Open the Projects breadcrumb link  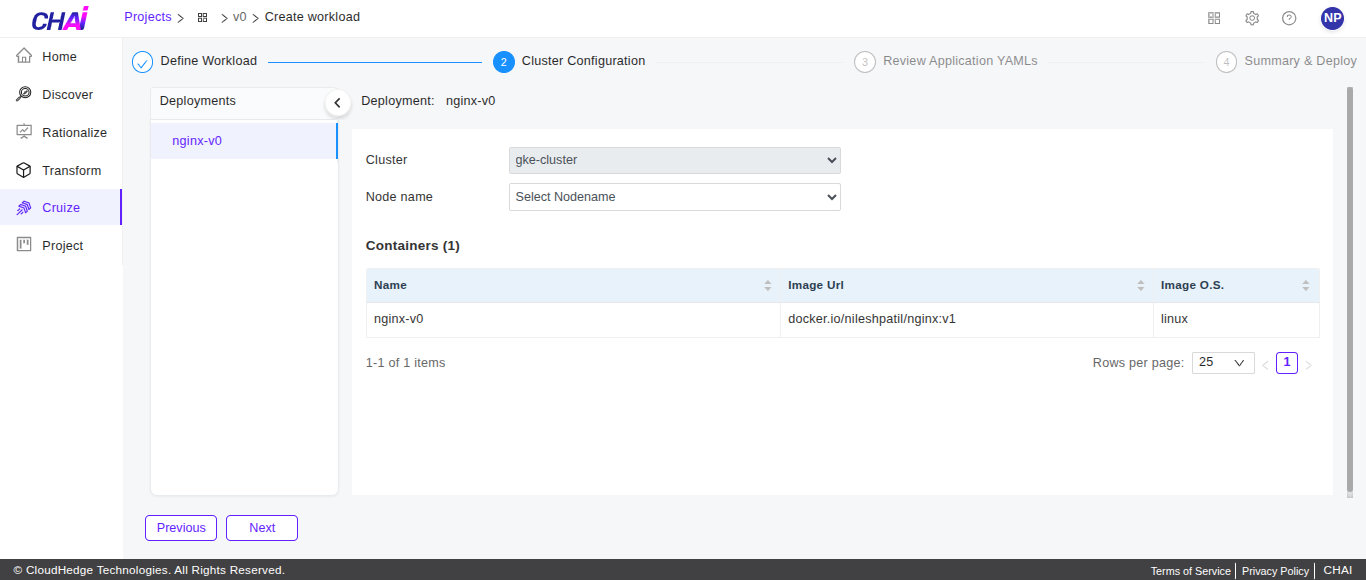(x=147, y=17)
